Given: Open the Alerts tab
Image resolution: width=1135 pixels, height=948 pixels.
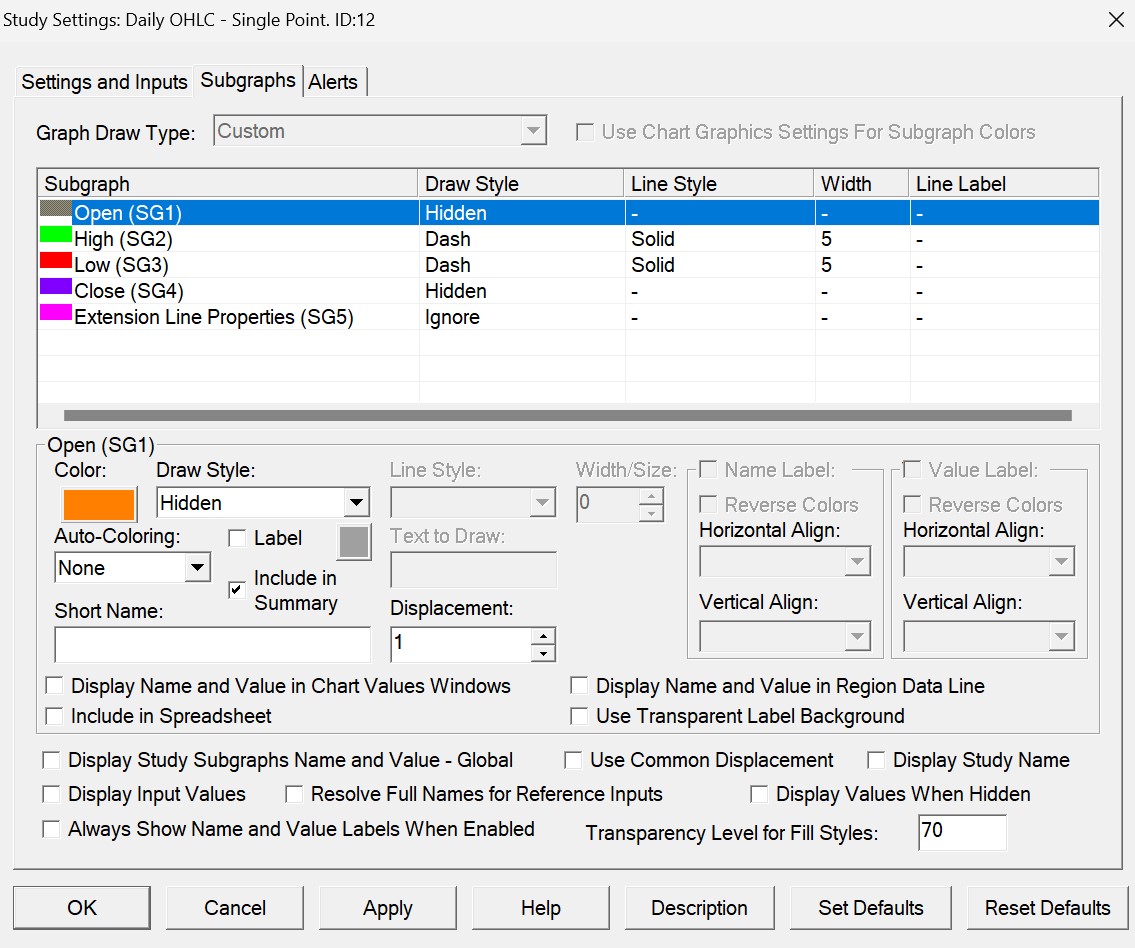Looking at the screenshot, I should (x=333, y=82).
